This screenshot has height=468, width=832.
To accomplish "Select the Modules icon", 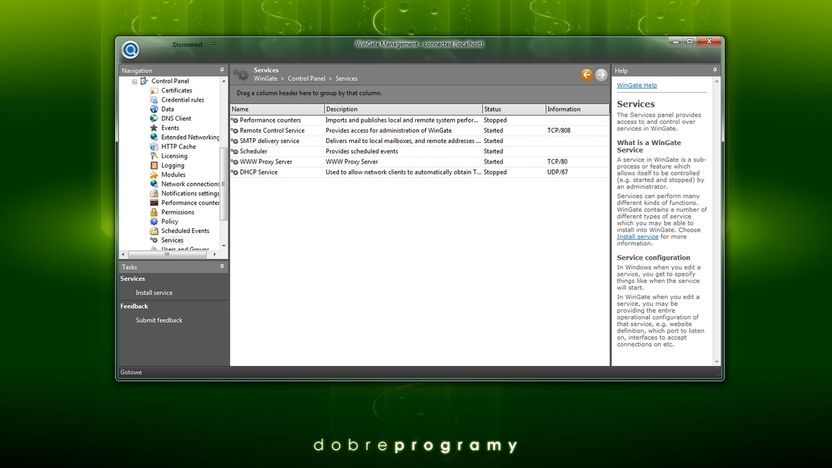I will click(x=154, y=175).
